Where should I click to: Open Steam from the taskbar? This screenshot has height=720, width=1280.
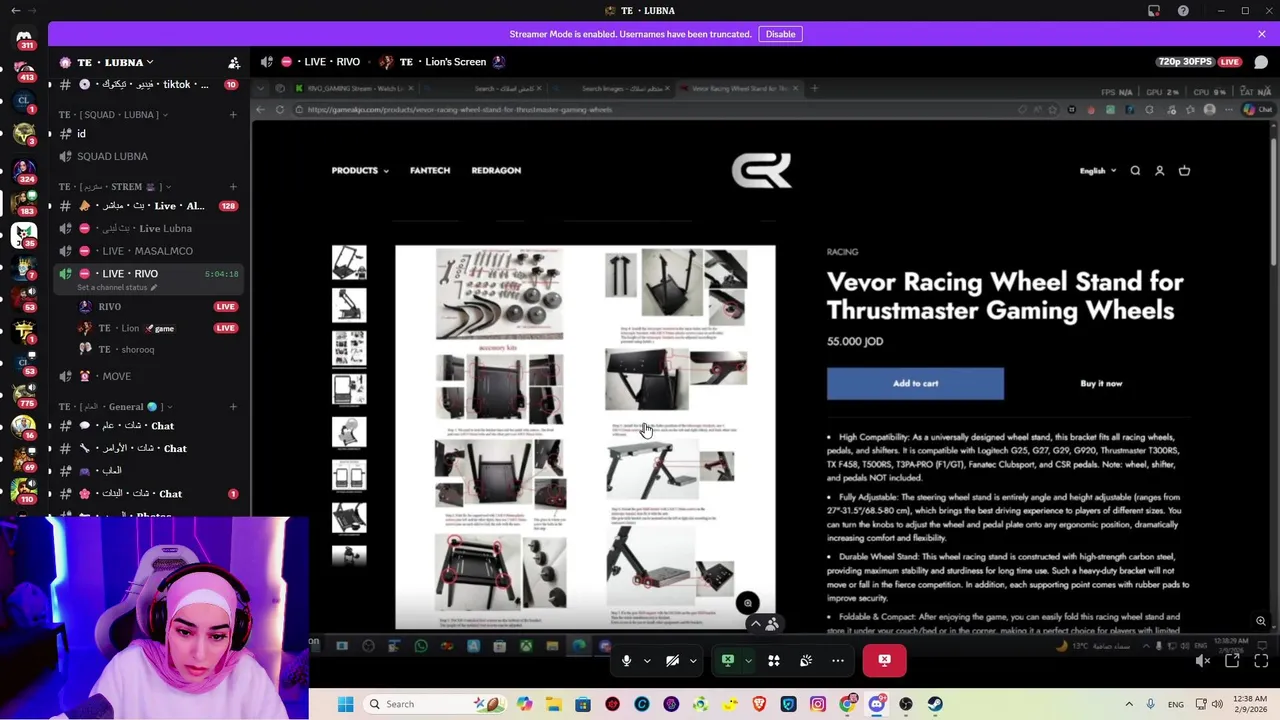point(935,704)
